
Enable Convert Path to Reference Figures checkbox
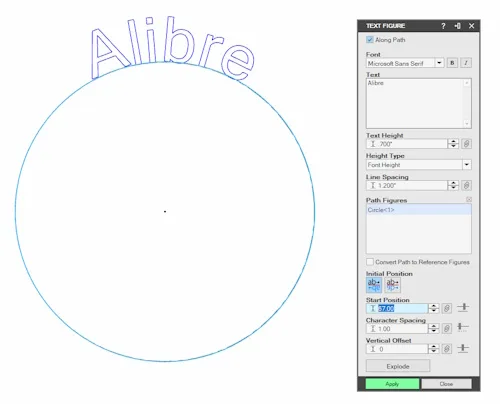click(369, 262)
